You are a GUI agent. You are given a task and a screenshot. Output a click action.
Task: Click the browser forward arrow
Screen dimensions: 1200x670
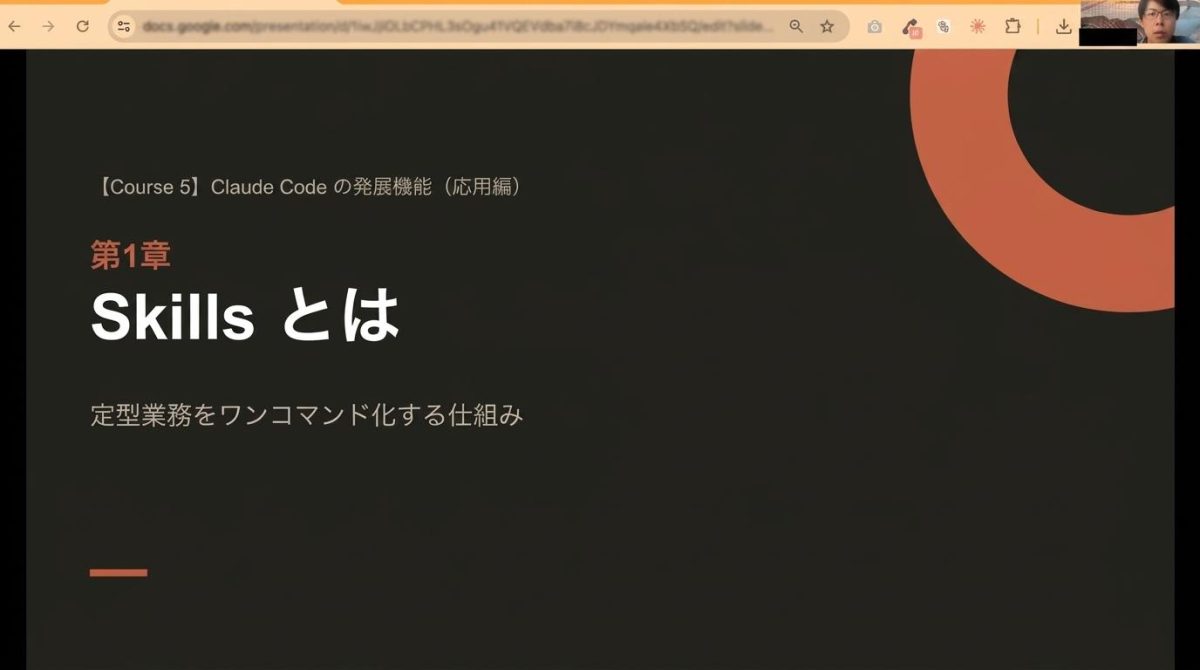(x=48, y=27)
